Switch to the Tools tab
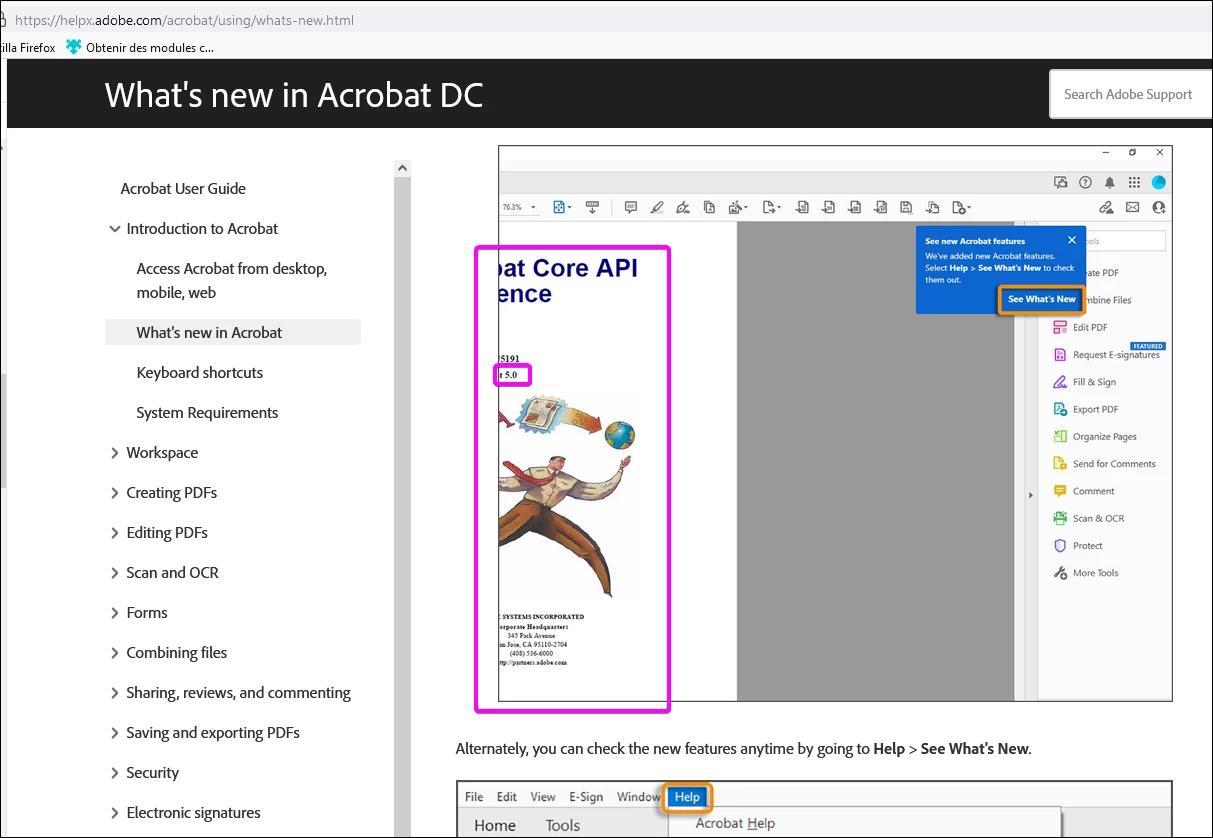This screenshot has height=838, width=1213. [x=563, y=825]
